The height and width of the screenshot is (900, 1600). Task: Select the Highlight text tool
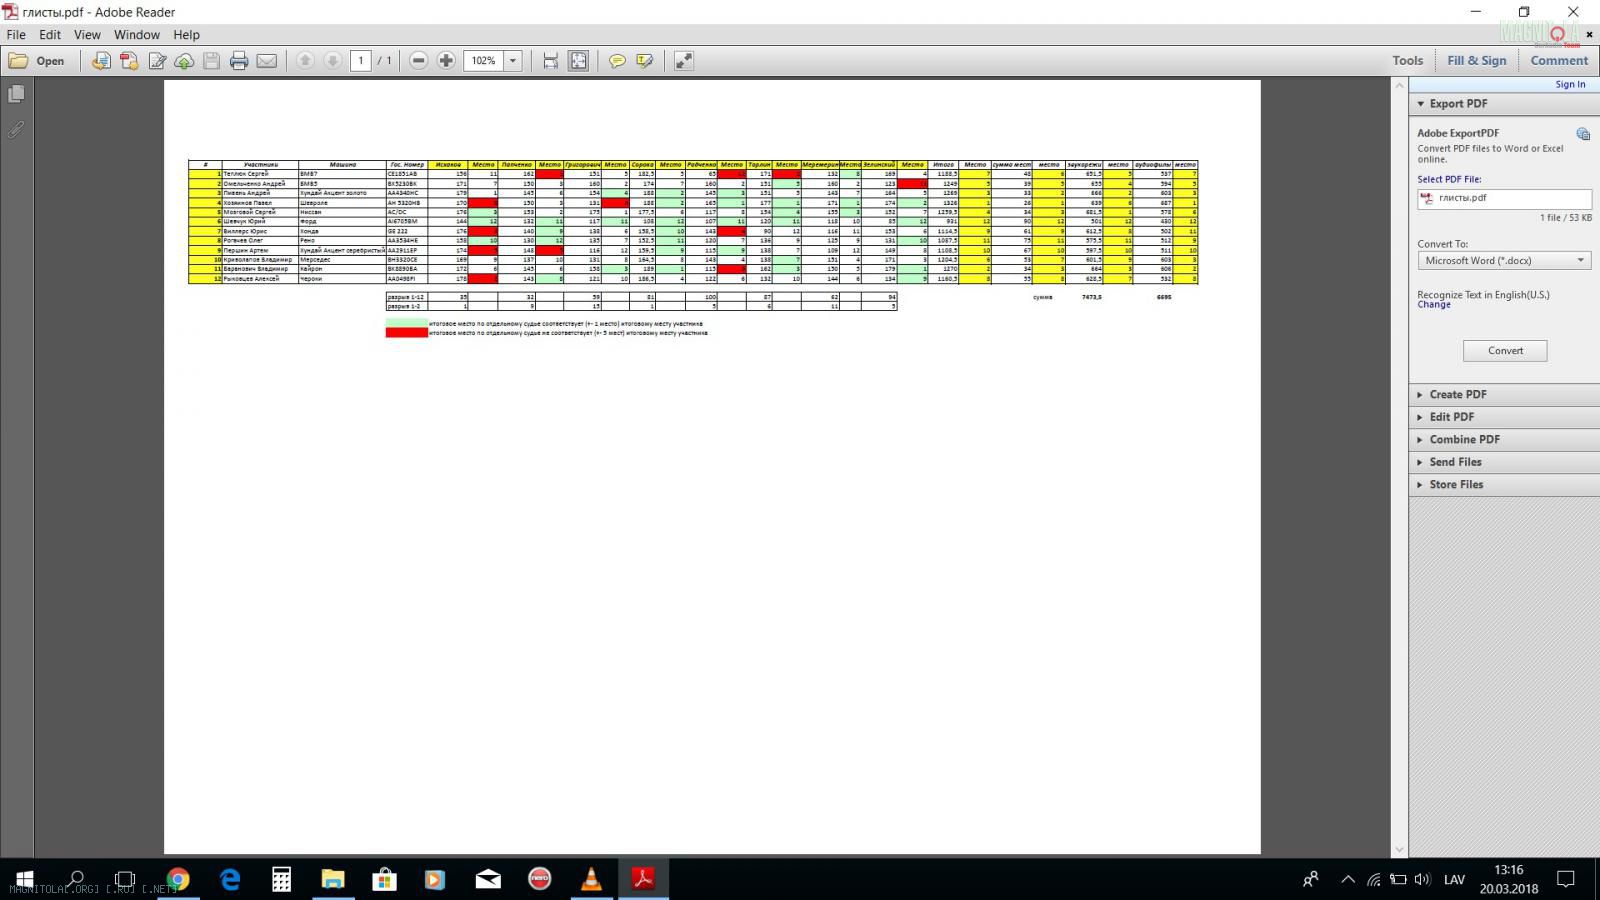pyautogui.click(x=645, y=61)
